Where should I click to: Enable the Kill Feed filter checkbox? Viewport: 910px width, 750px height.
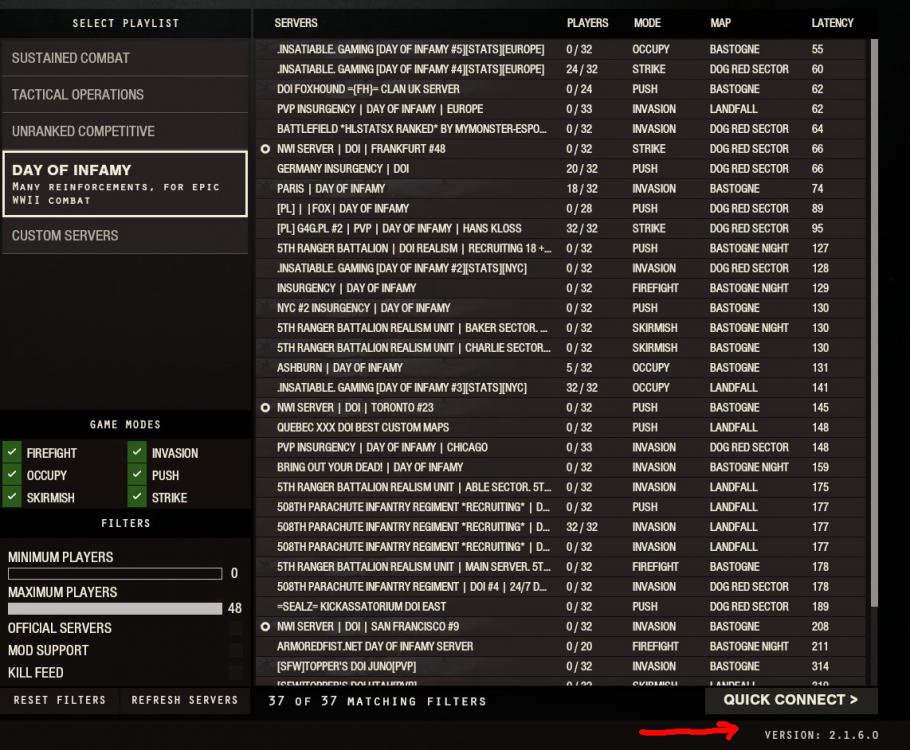(236, 673)
